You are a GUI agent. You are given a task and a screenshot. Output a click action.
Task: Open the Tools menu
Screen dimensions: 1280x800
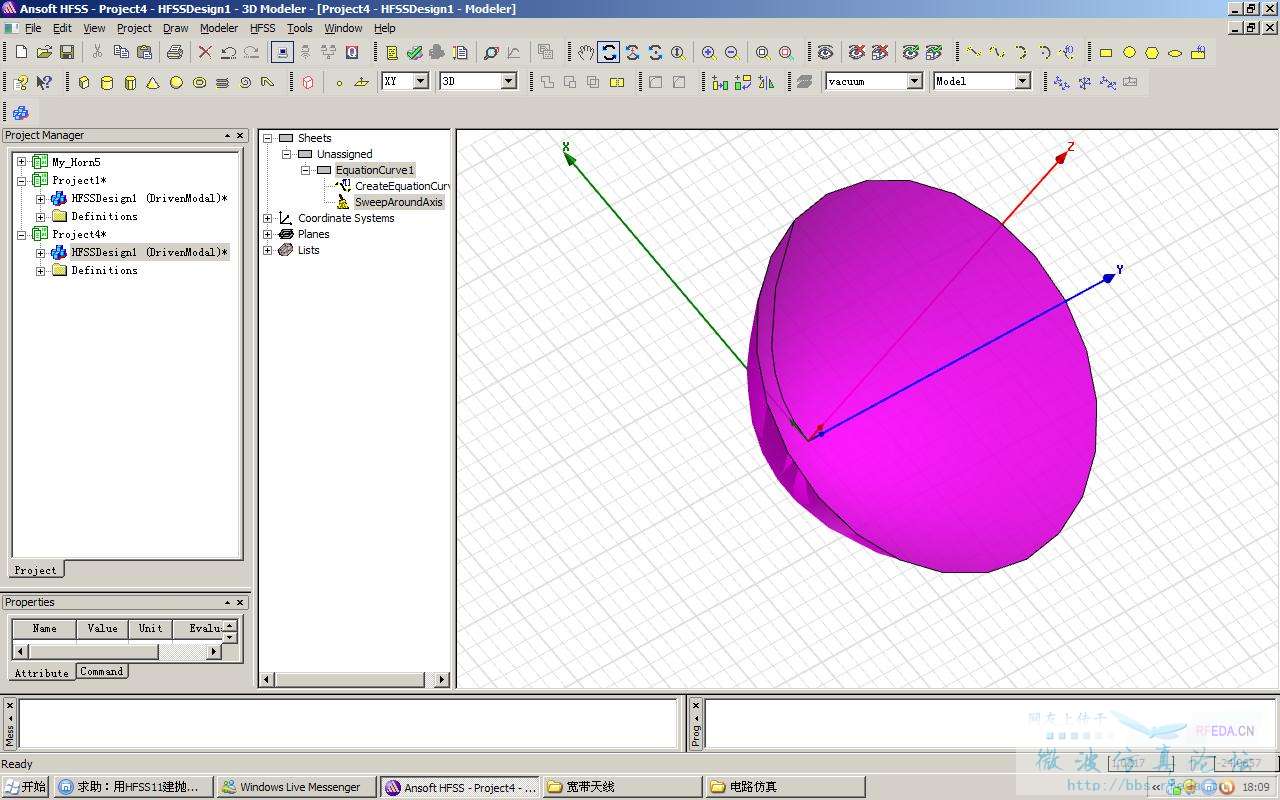point(299,28)
